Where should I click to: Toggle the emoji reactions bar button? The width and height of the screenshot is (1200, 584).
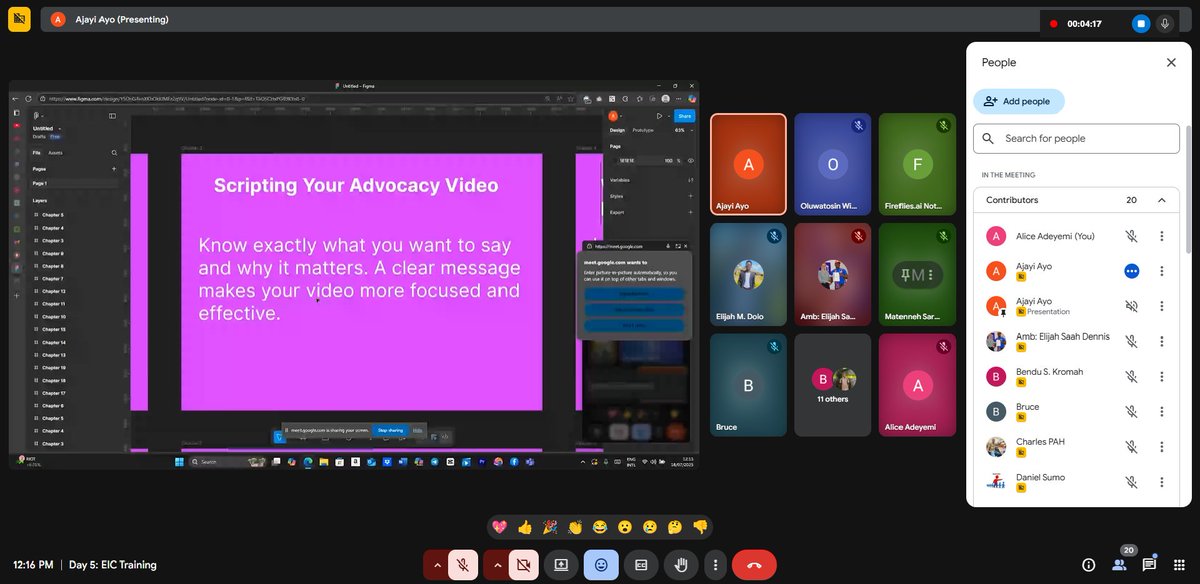[x=601, y=565]
